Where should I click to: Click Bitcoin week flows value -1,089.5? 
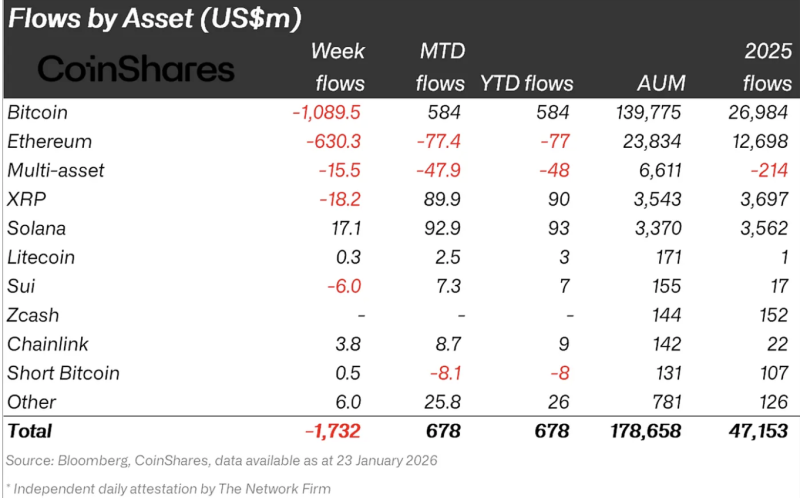(327, 112)
